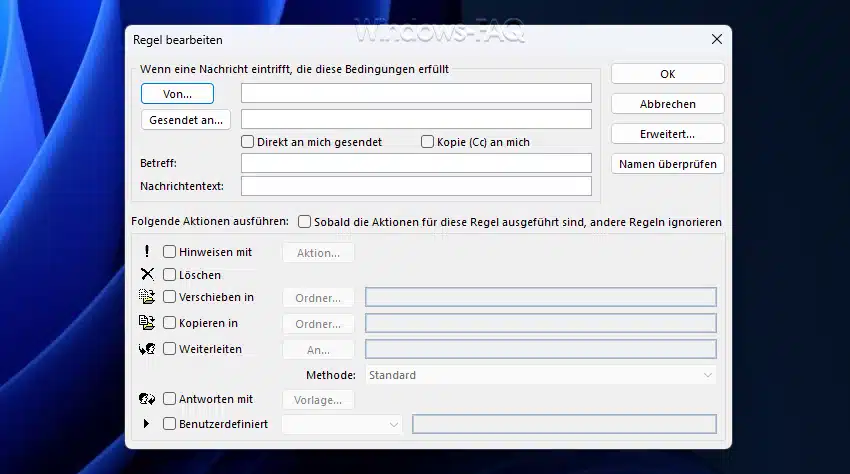Screen dimensions: 850x474
Task: Click the Aktion... button
Action: (318, 253)
